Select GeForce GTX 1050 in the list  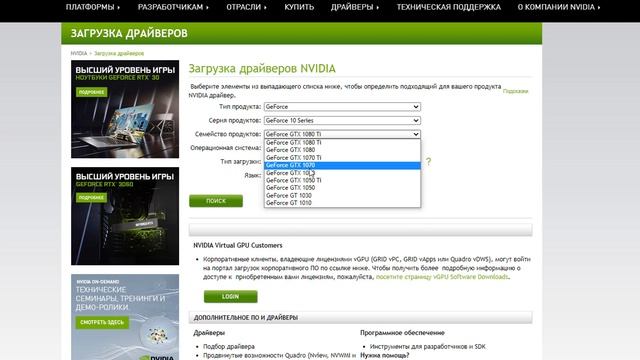pos(342,188)
